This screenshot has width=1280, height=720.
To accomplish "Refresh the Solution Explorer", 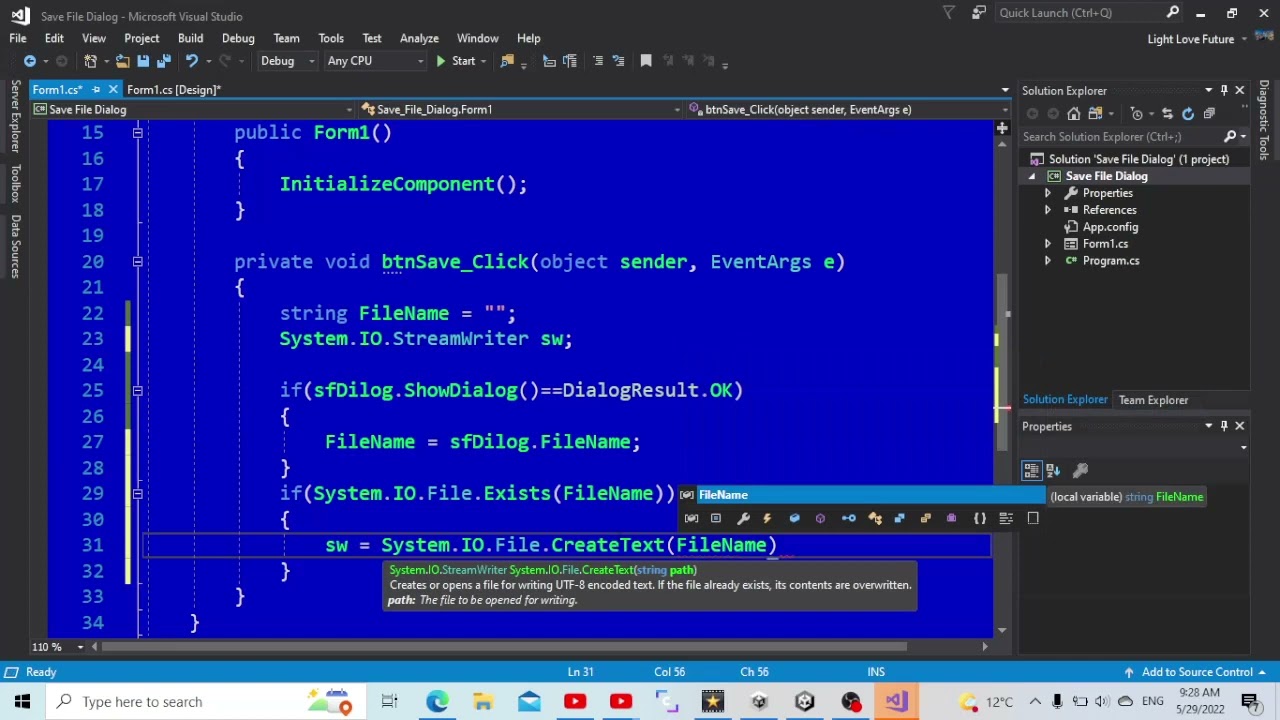I will coord(1188,114).
